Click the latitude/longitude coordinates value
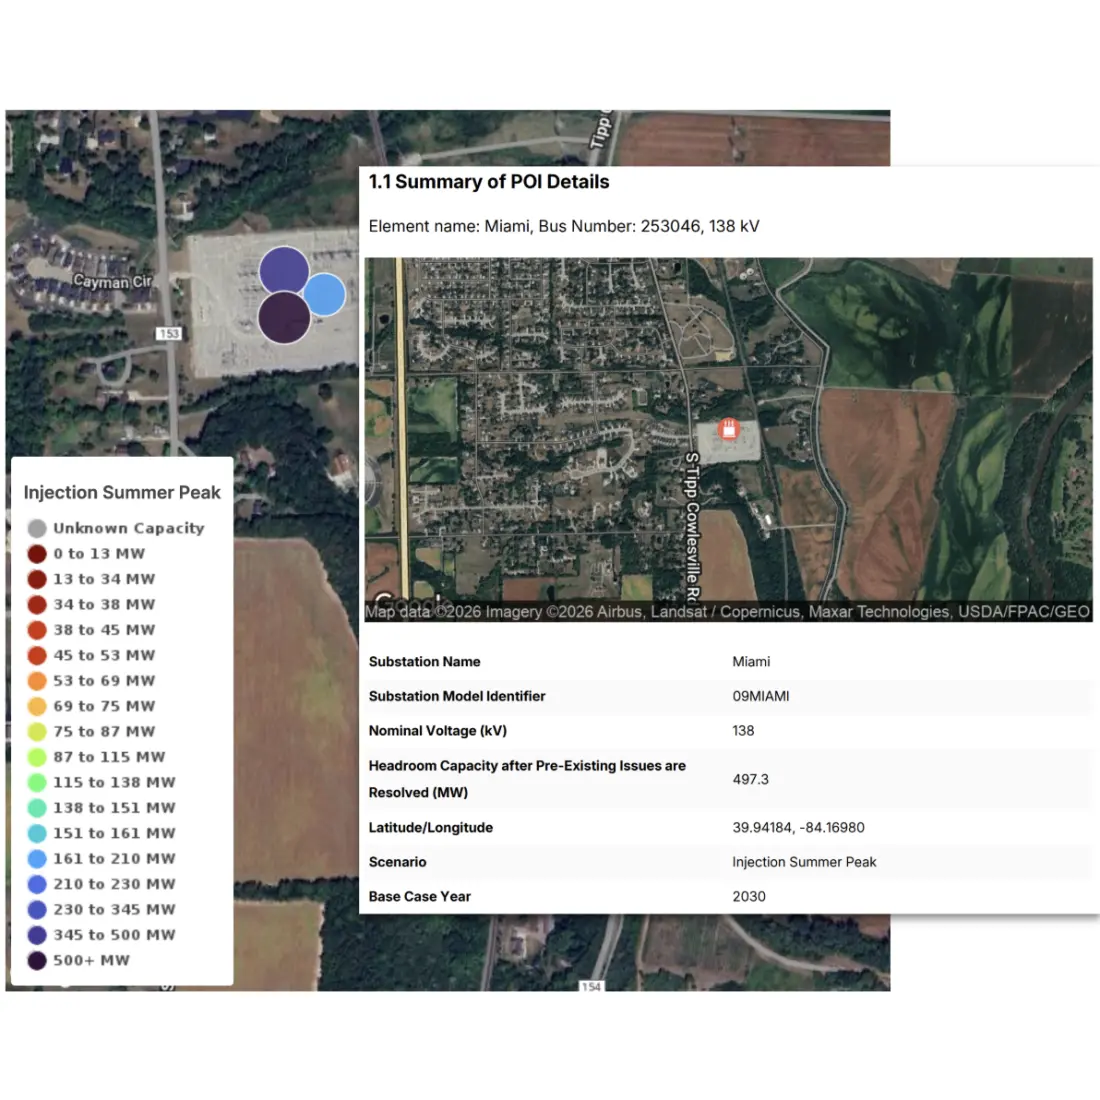Viewport: 1100px width, 1100px height. (798, 827)
